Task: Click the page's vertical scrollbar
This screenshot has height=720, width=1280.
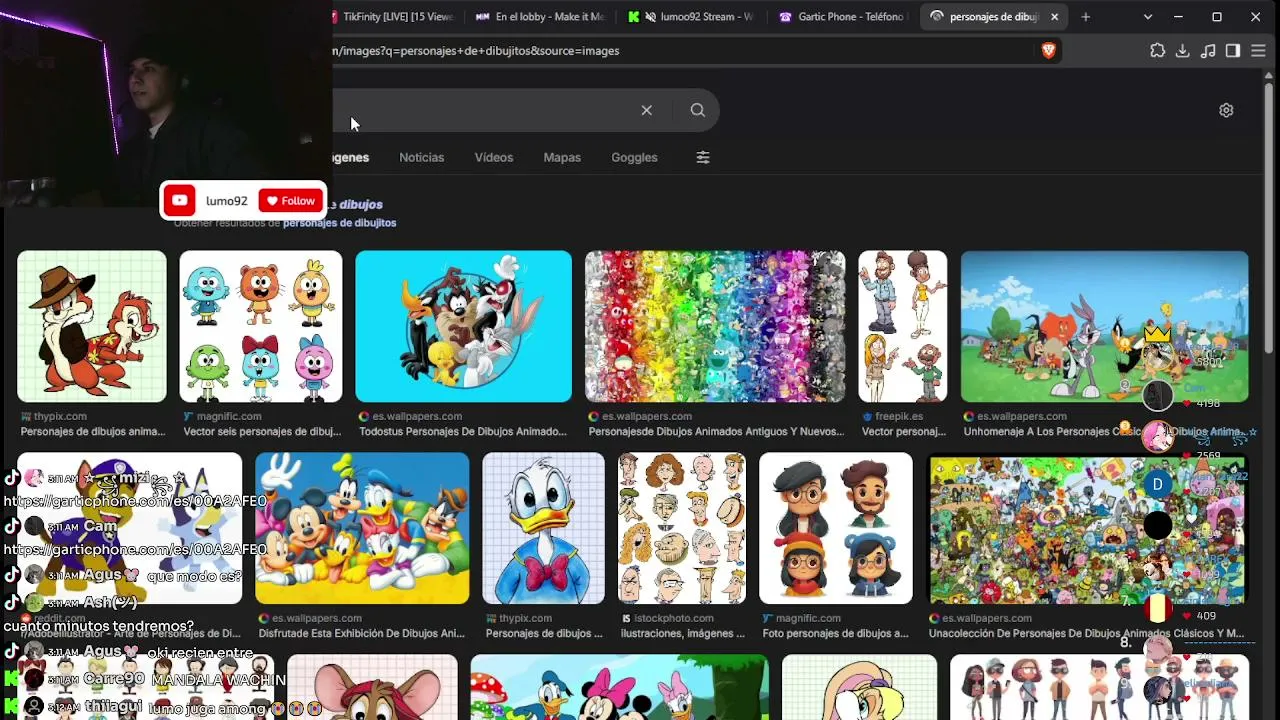Action: [x=1271, y=220]
